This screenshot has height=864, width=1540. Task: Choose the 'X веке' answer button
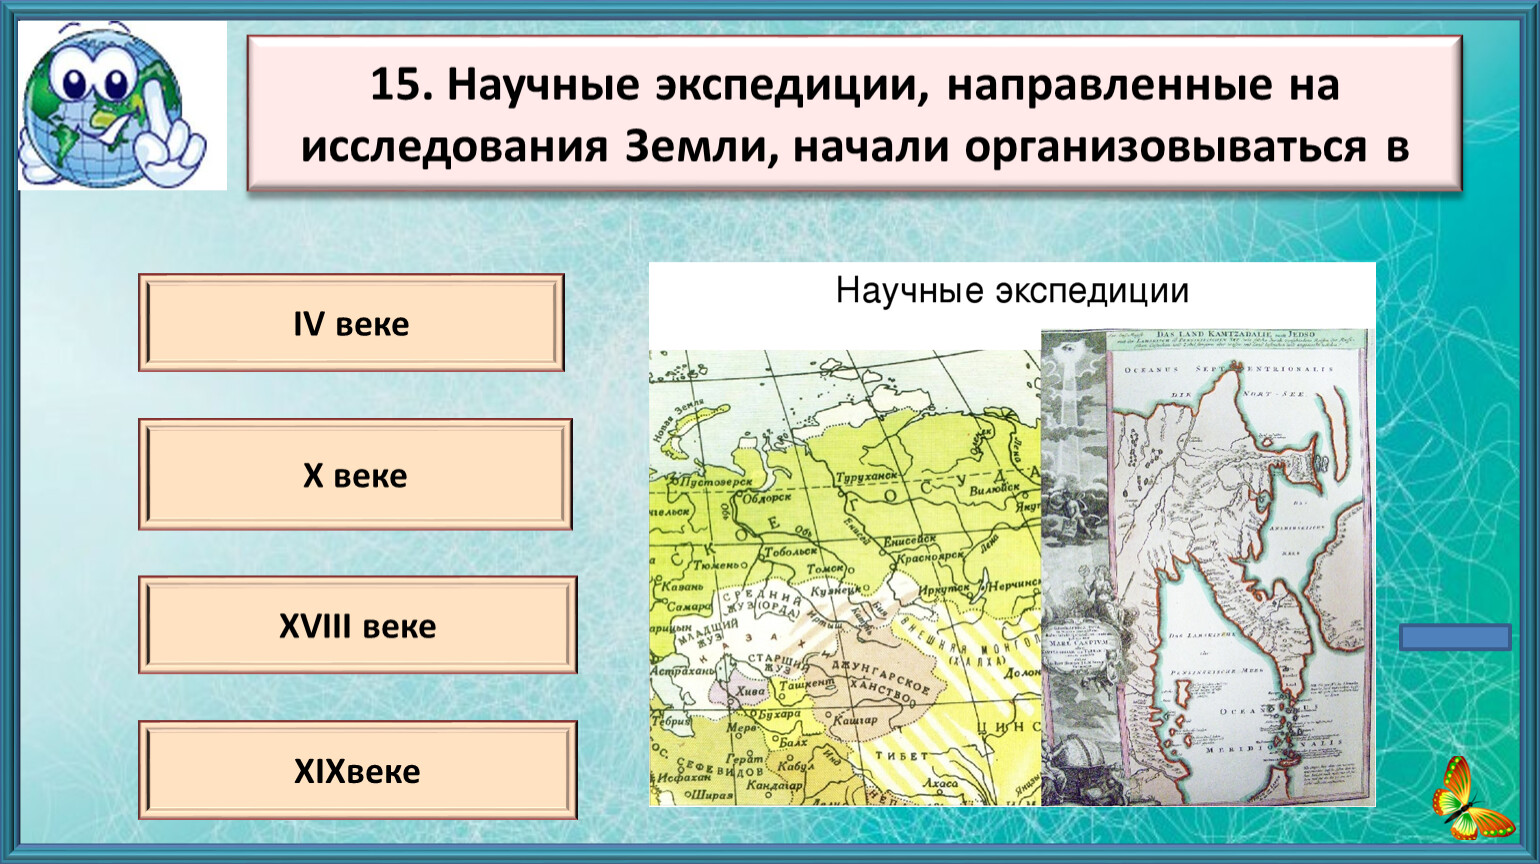(x=355, y=474)
